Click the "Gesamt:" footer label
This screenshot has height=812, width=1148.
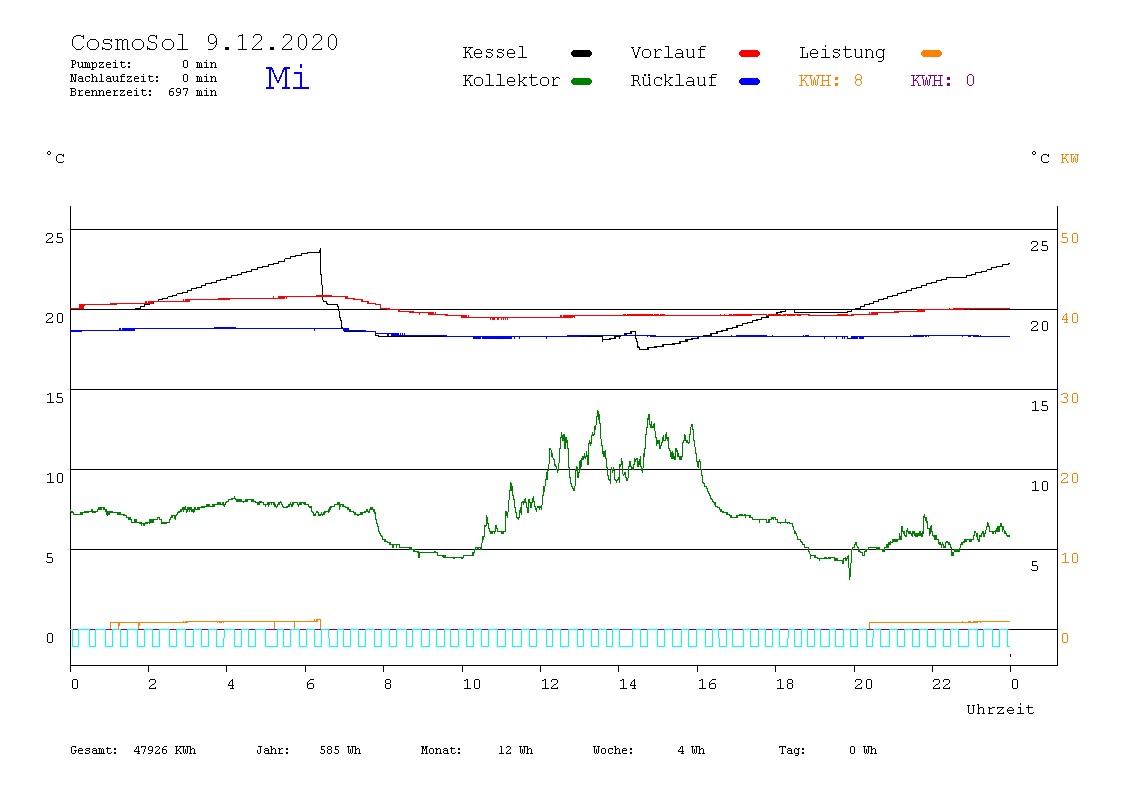(94, 750)
